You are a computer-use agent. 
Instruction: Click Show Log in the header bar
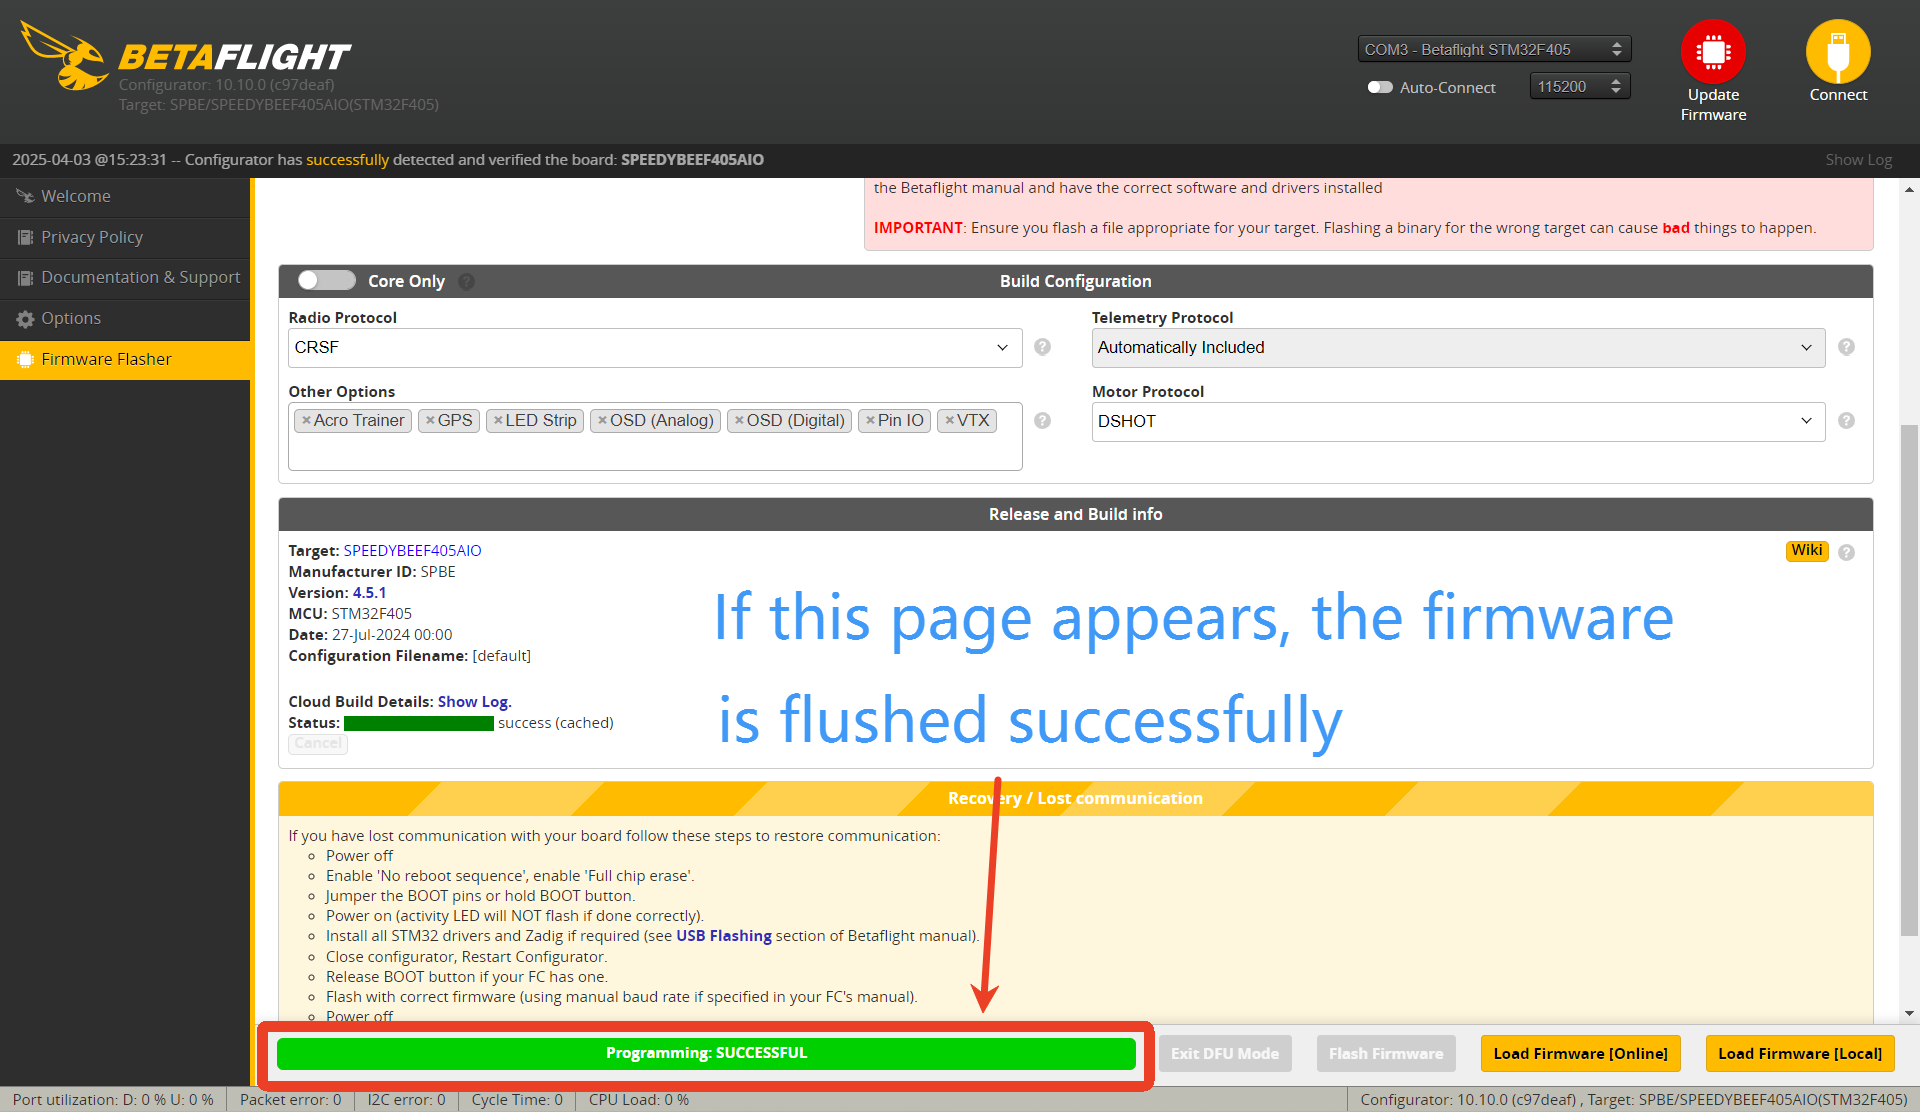click(x=1858, y=160)
